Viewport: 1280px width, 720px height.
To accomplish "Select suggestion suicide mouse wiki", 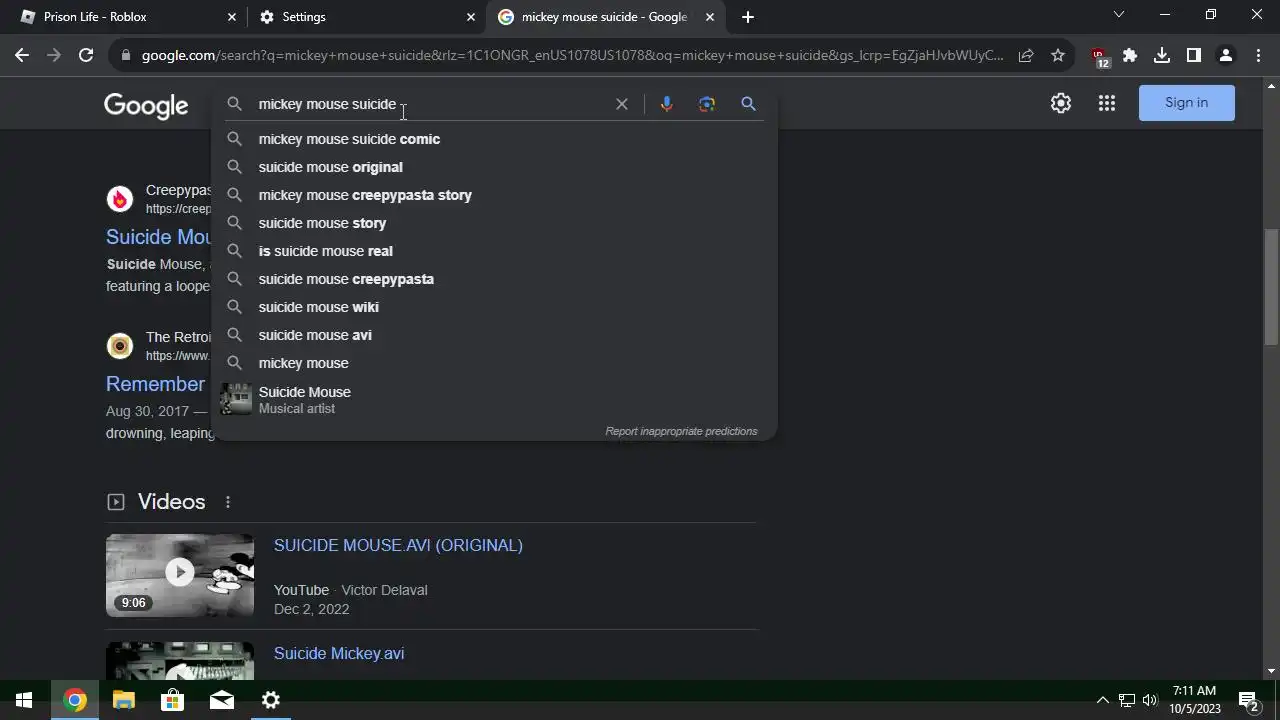I will point(494,307).
